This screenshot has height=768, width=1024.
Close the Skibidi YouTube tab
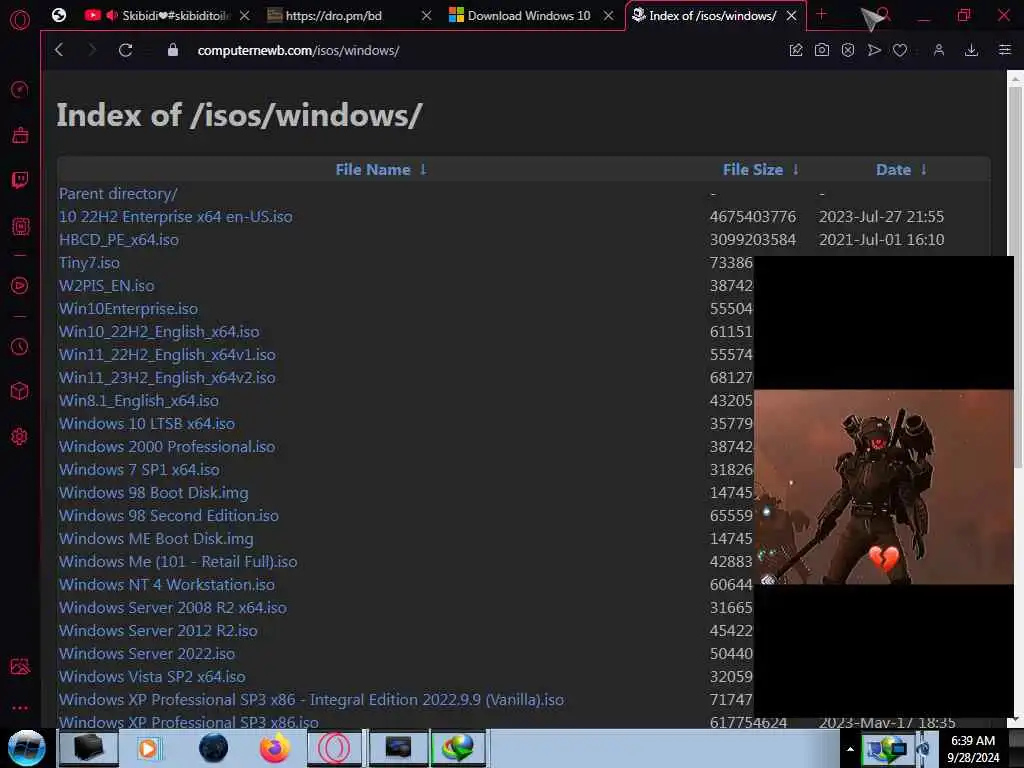(244, 16)
